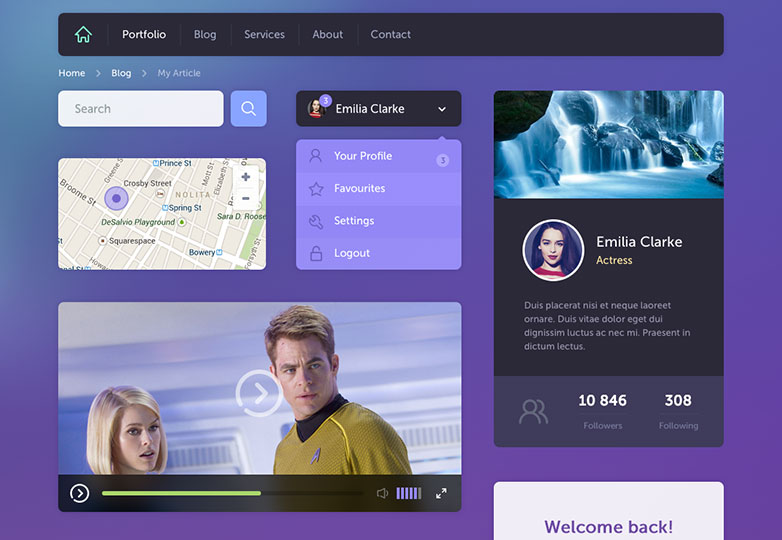Choose Logout in the user menu

352,253
